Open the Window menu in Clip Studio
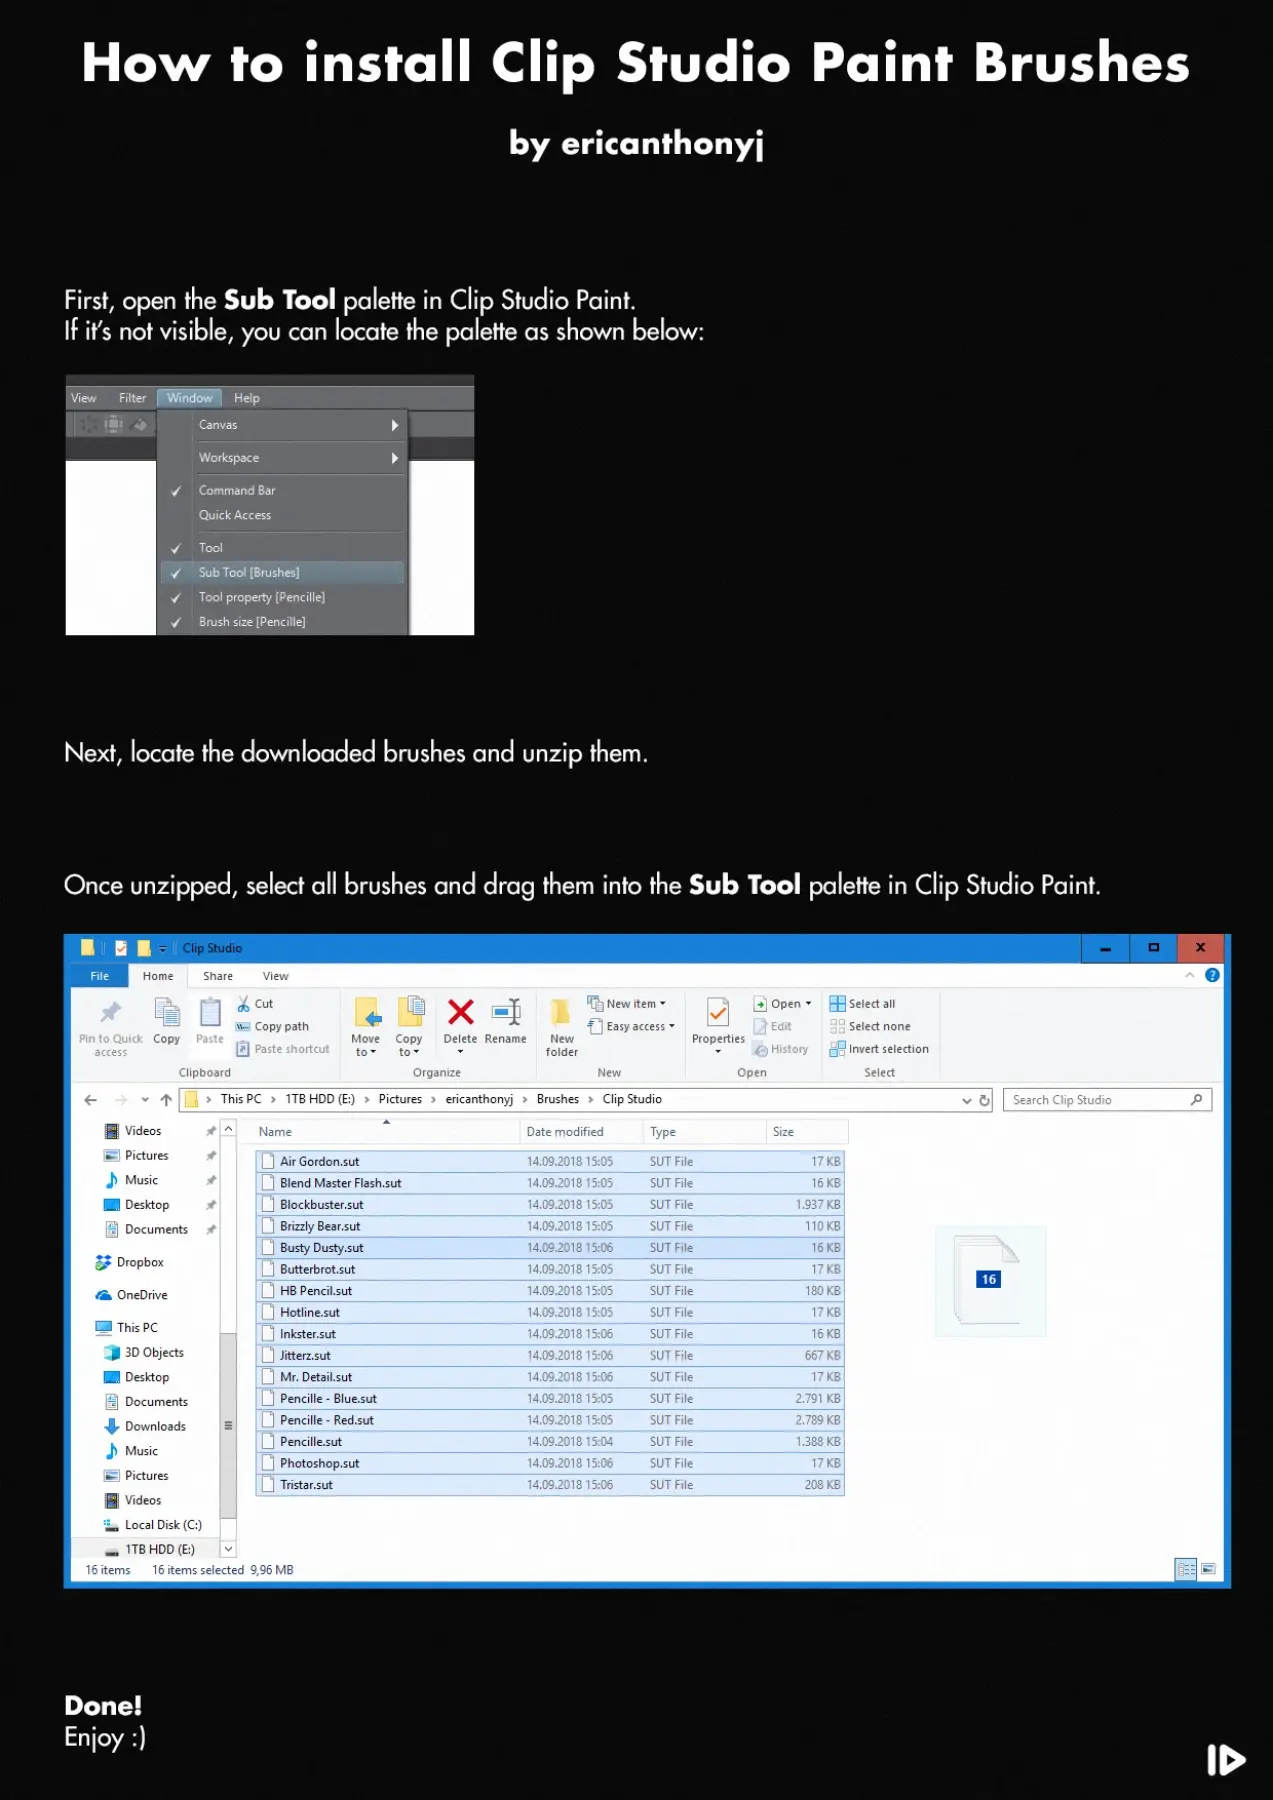The width and height of the screenshot is (1273, 1800). pos(189,398)
